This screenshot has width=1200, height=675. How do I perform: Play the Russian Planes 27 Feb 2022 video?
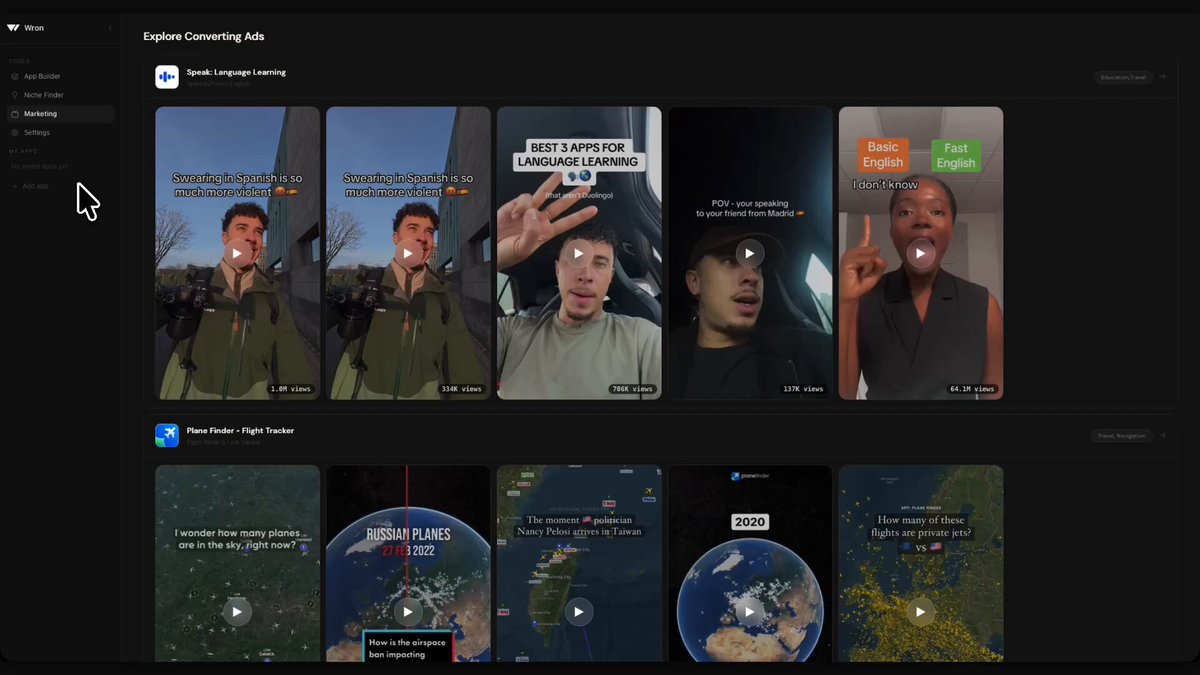tap(408, 611)
